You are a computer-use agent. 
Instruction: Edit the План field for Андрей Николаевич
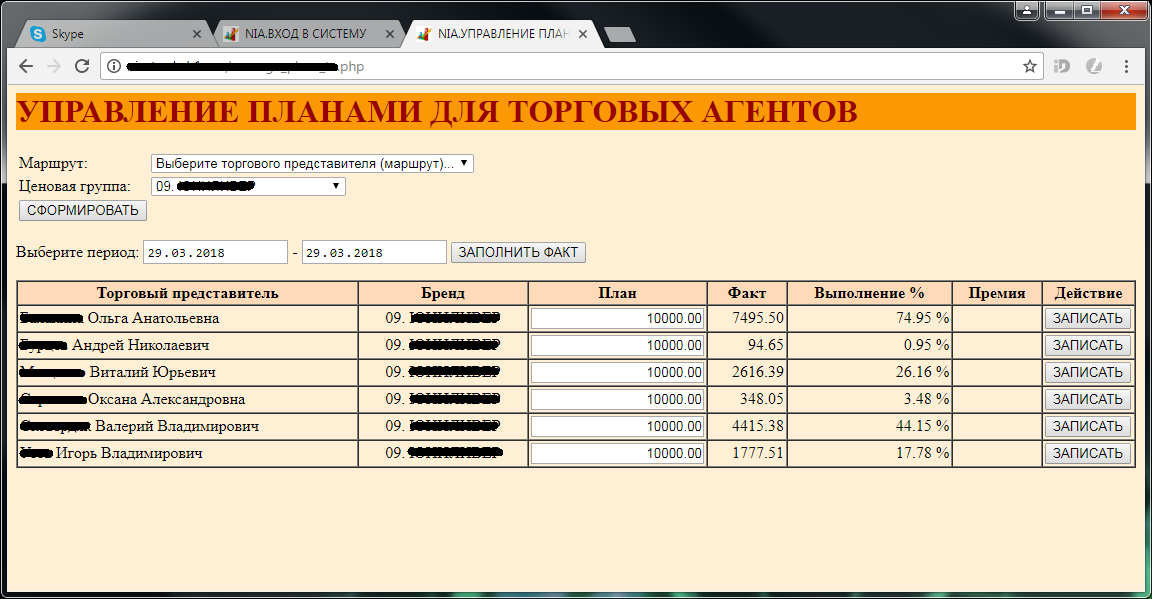click(x=618, y=345)
